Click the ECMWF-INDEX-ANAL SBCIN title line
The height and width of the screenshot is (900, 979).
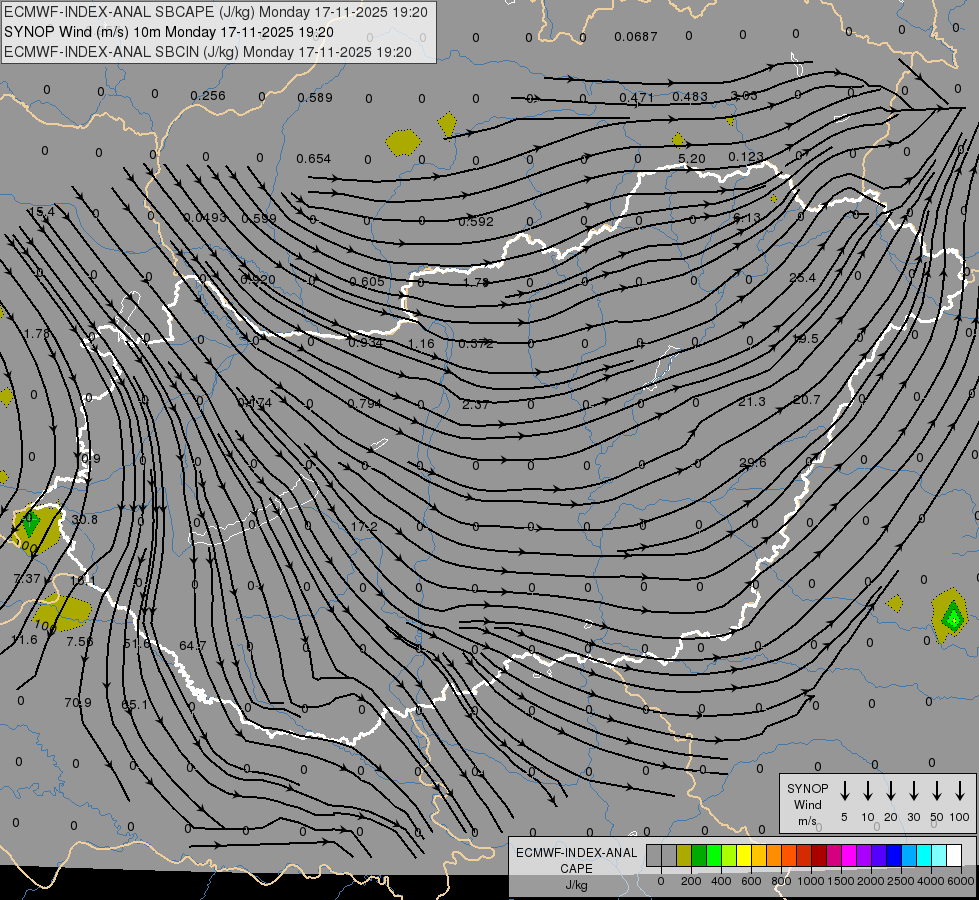coord(208,52)
